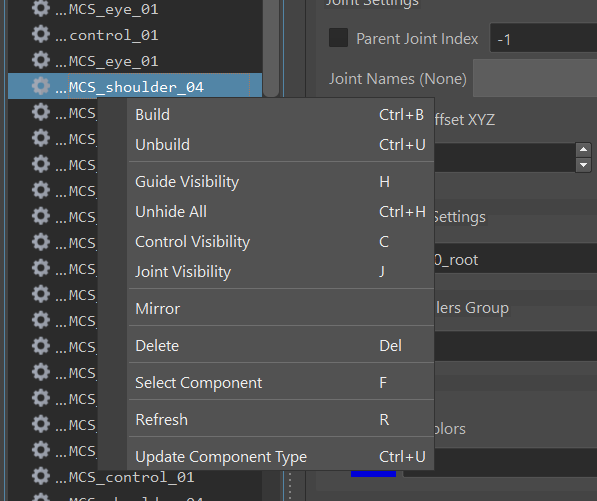597x501 pixels.
Task: Click the Joint Names (None) field
Action: (535, 78)
